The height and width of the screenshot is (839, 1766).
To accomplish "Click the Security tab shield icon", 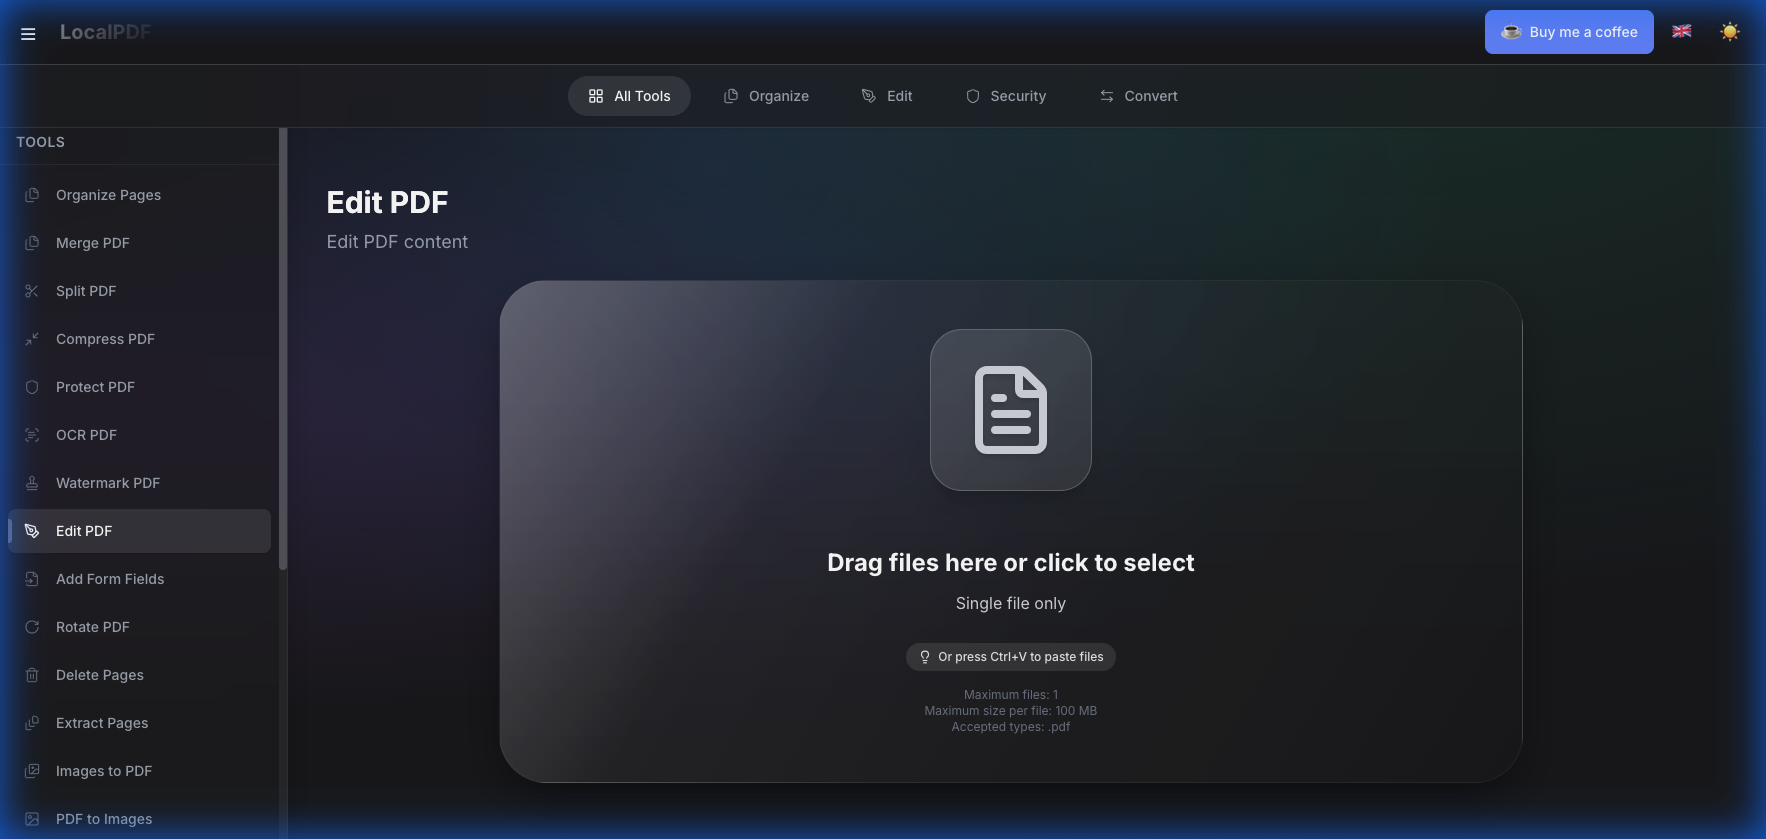I will click(973, 96).
